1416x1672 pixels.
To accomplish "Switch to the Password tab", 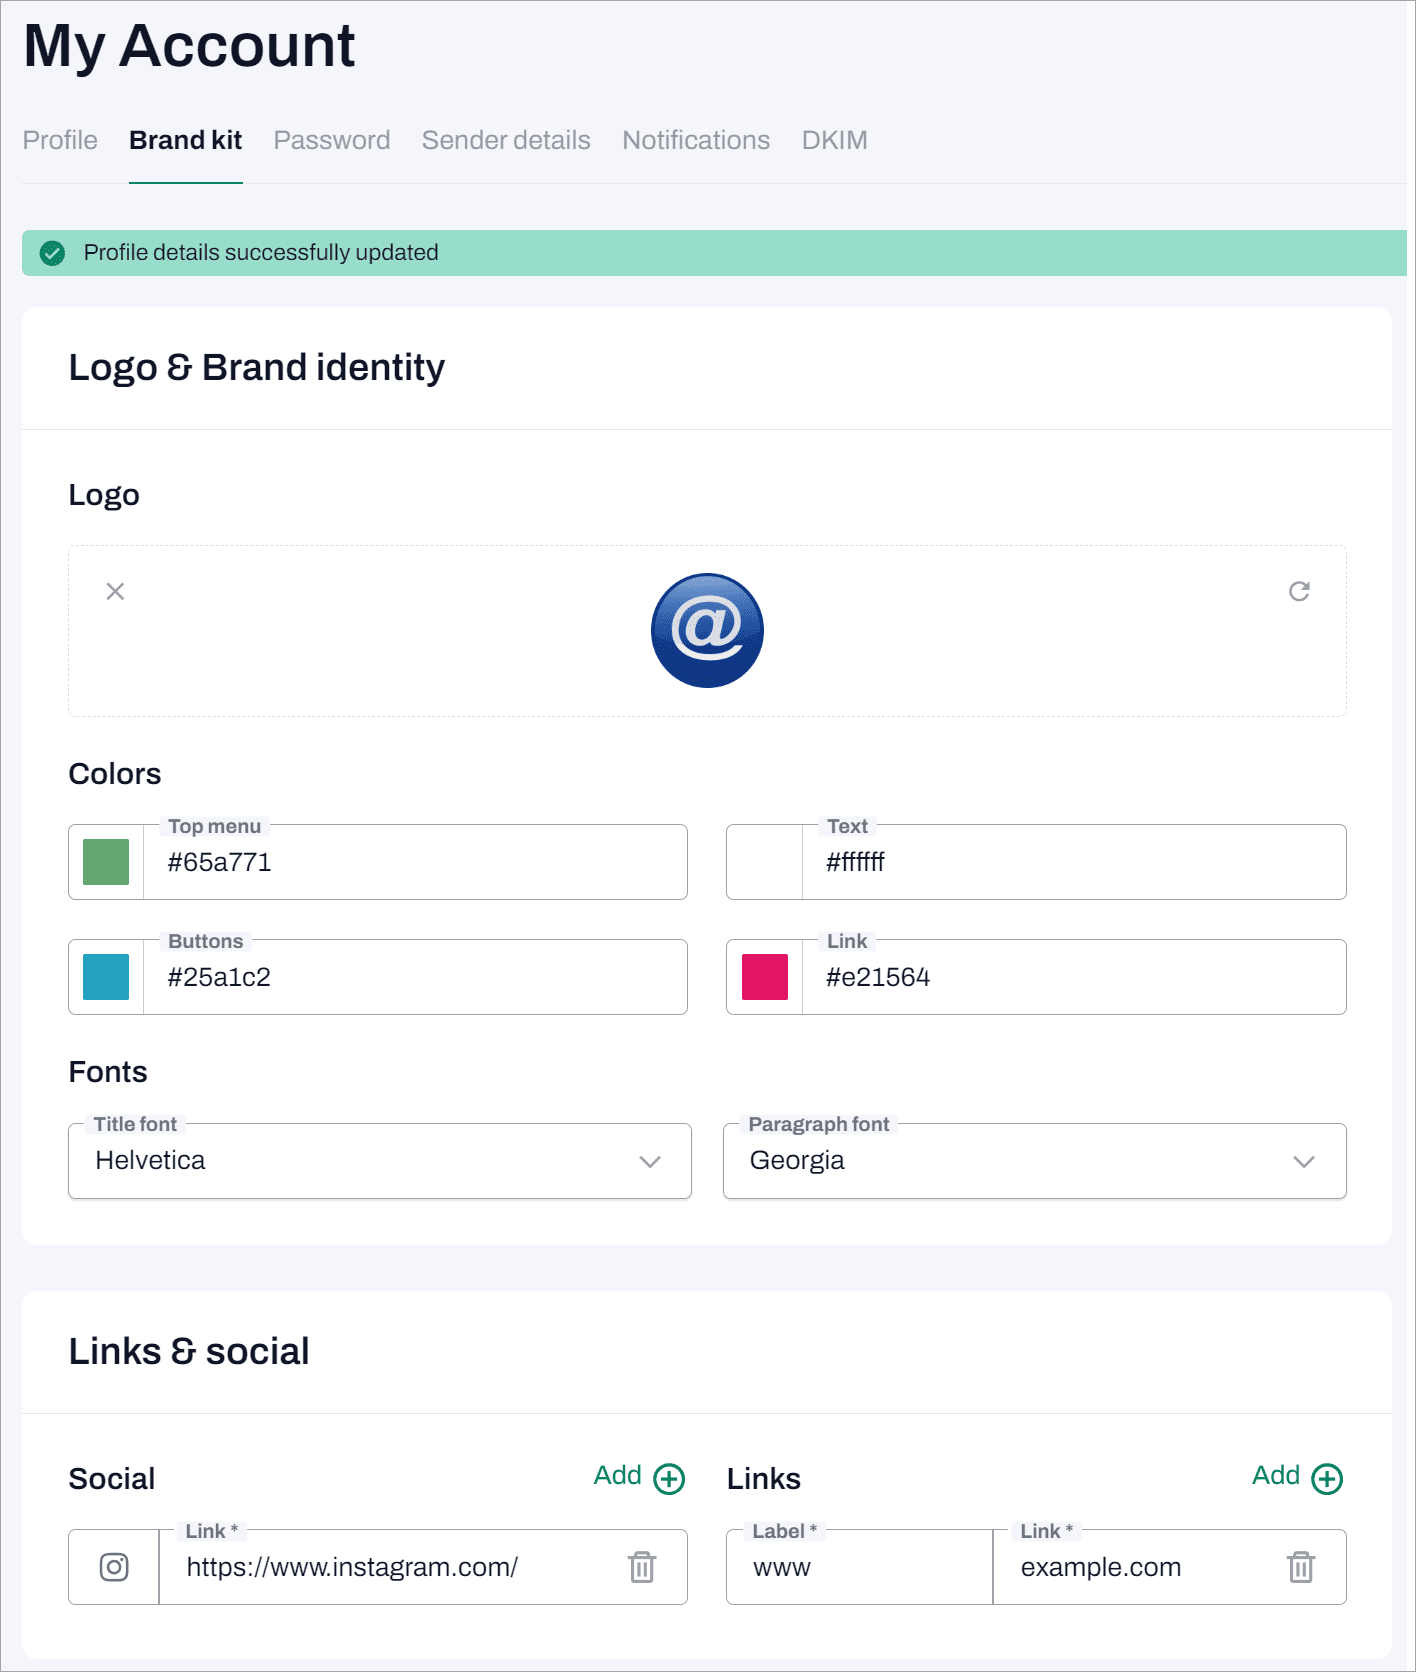I will point(332,140).
